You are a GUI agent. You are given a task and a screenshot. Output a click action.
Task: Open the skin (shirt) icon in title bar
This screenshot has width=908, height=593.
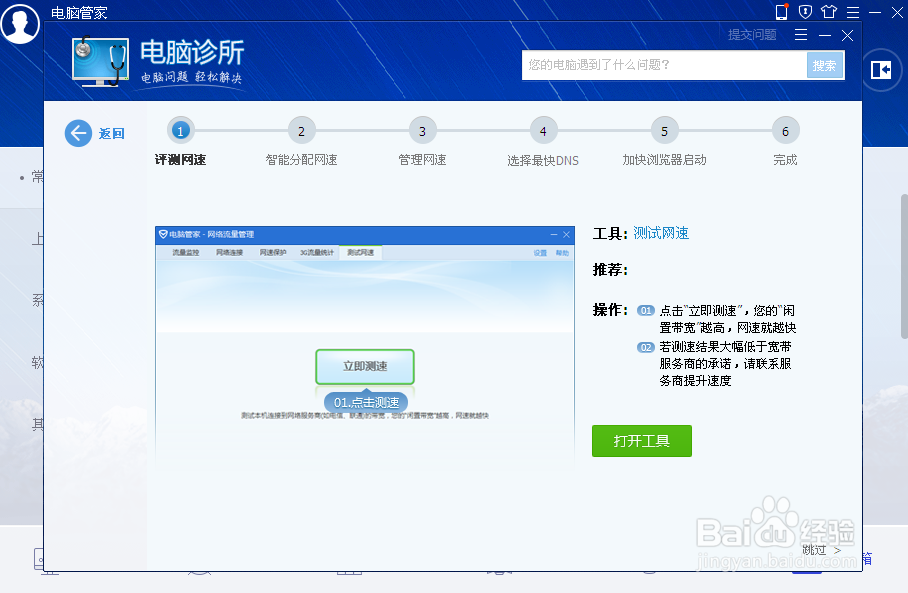click(x=829, y=12)
